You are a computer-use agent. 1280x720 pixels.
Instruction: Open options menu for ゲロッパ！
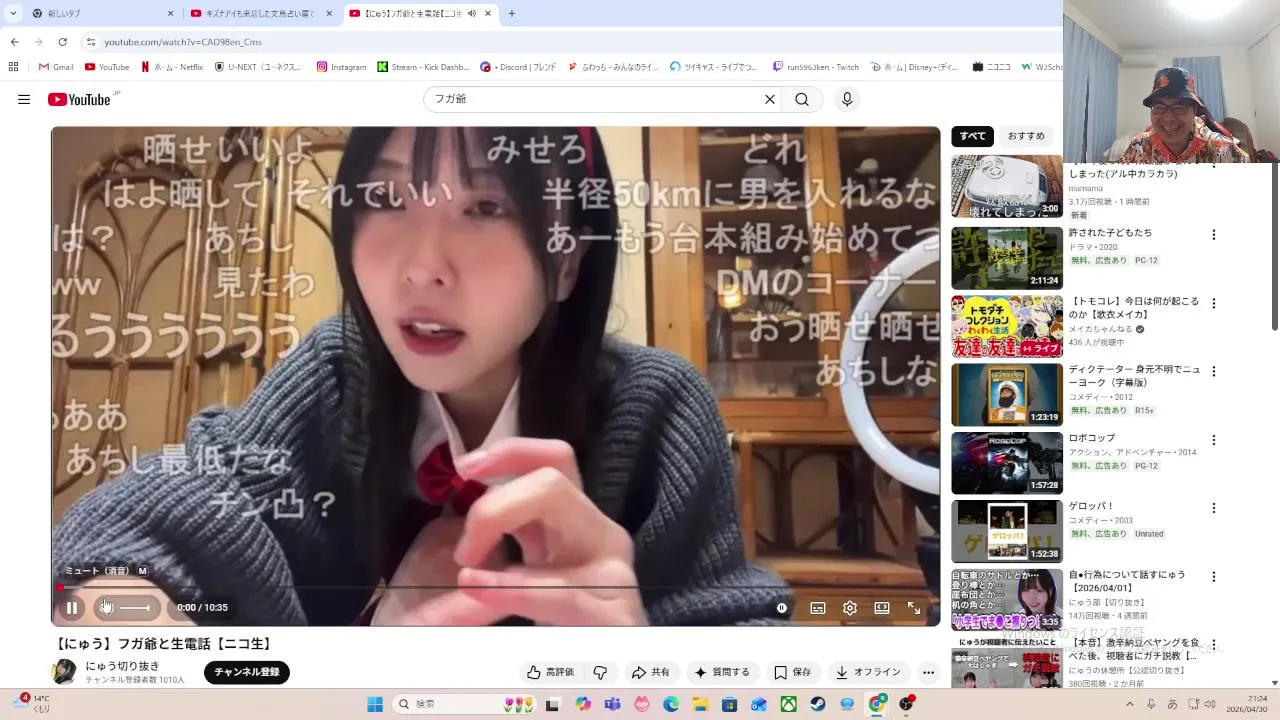click(1214, 508)
